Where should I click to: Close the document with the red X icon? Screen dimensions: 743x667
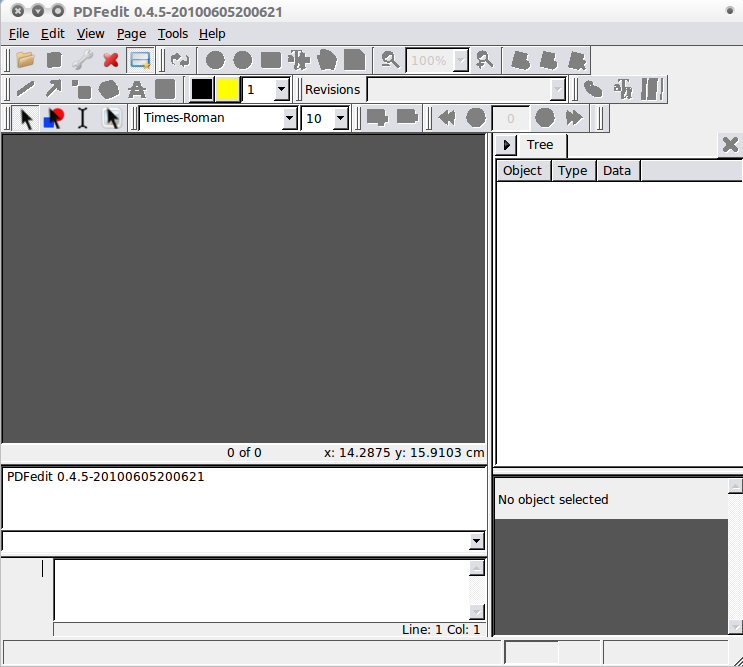coord(111,60)
